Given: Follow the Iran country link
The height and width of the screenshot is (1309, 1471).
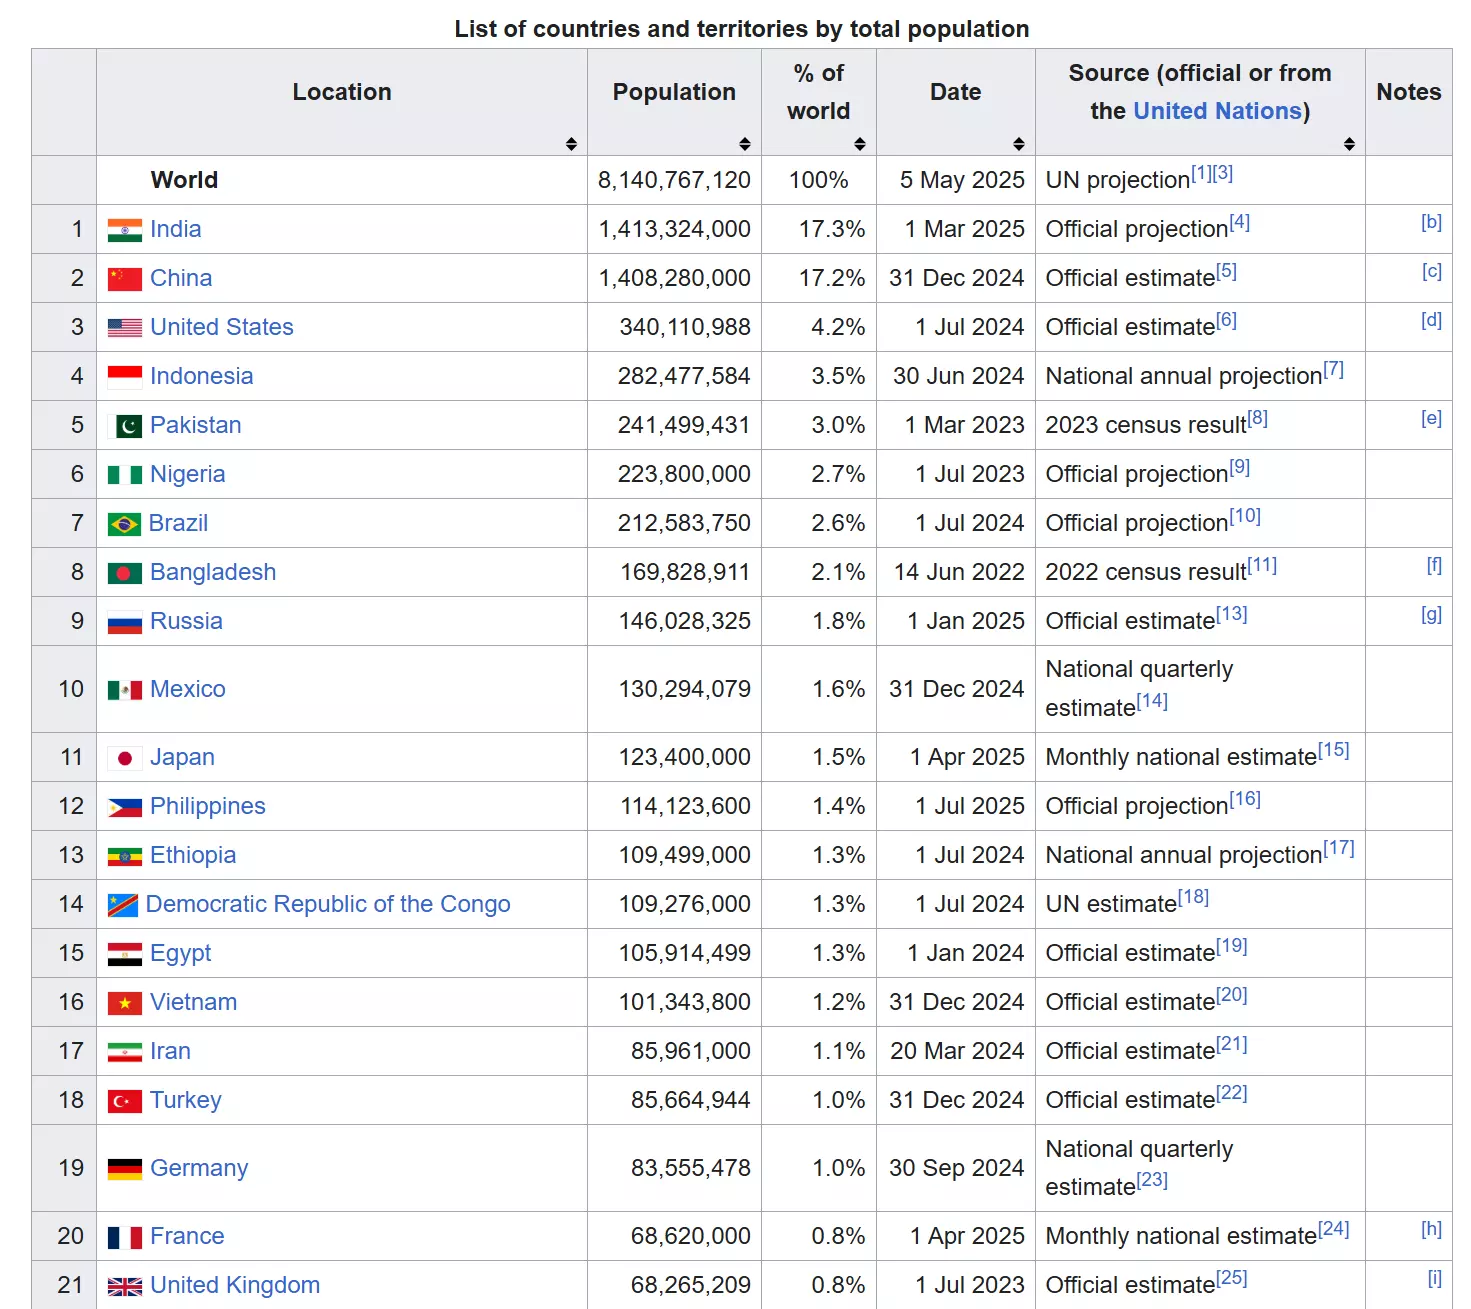Looking at the screenshot, I should 170,1051.
